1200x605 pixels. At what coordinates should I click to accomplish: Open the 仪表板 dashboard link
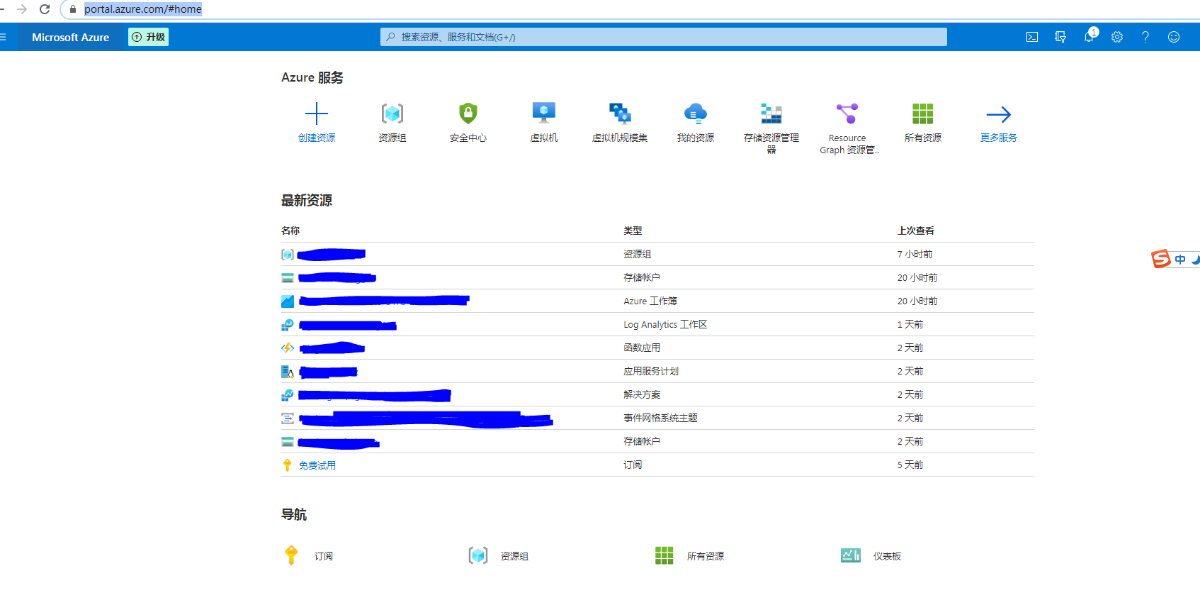[x=887, y=556]
